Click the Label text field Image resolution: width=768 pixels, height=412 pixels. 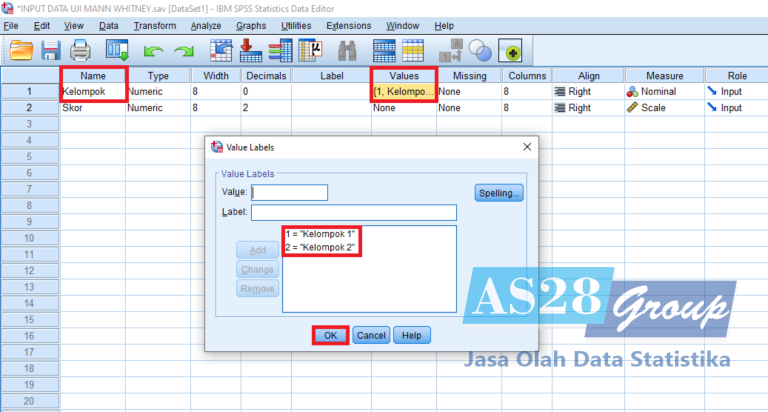click(x=353, y=212)
